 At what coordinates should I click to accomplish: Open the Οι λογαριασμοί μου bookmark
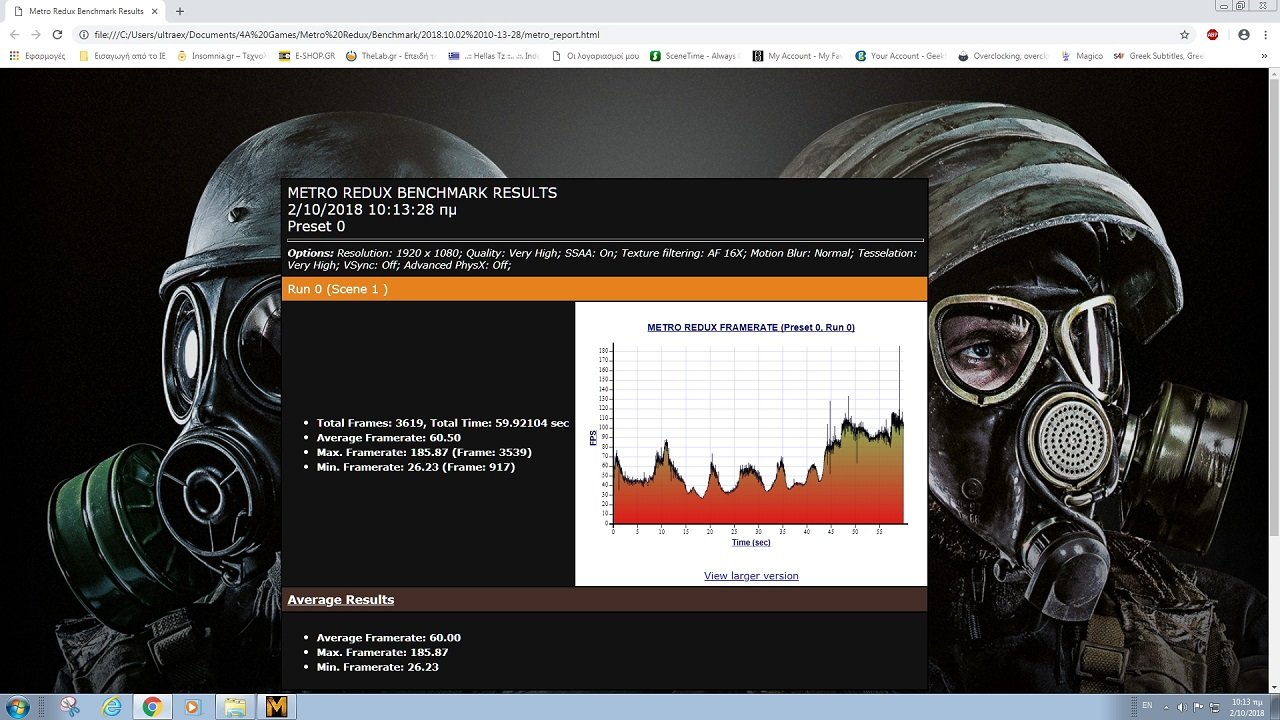coord(596,56)
